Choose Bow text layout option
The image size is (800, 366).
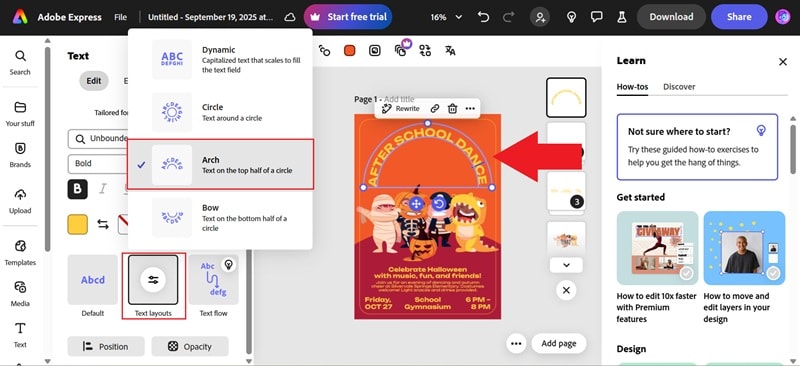(x=220, y=217)
